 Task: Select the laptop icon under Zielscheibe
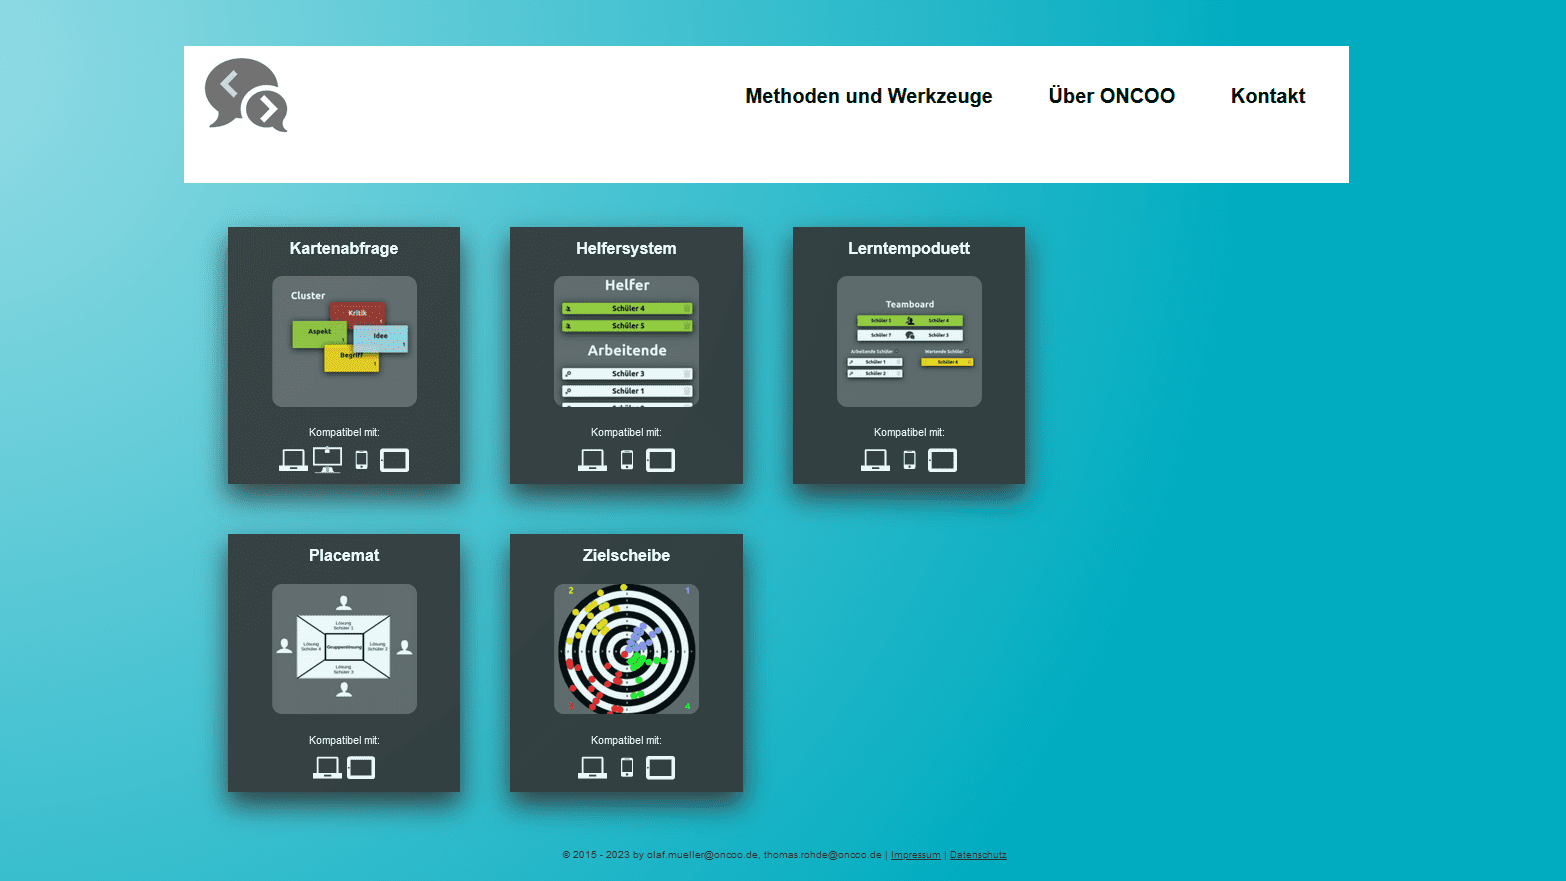(591, 767)
